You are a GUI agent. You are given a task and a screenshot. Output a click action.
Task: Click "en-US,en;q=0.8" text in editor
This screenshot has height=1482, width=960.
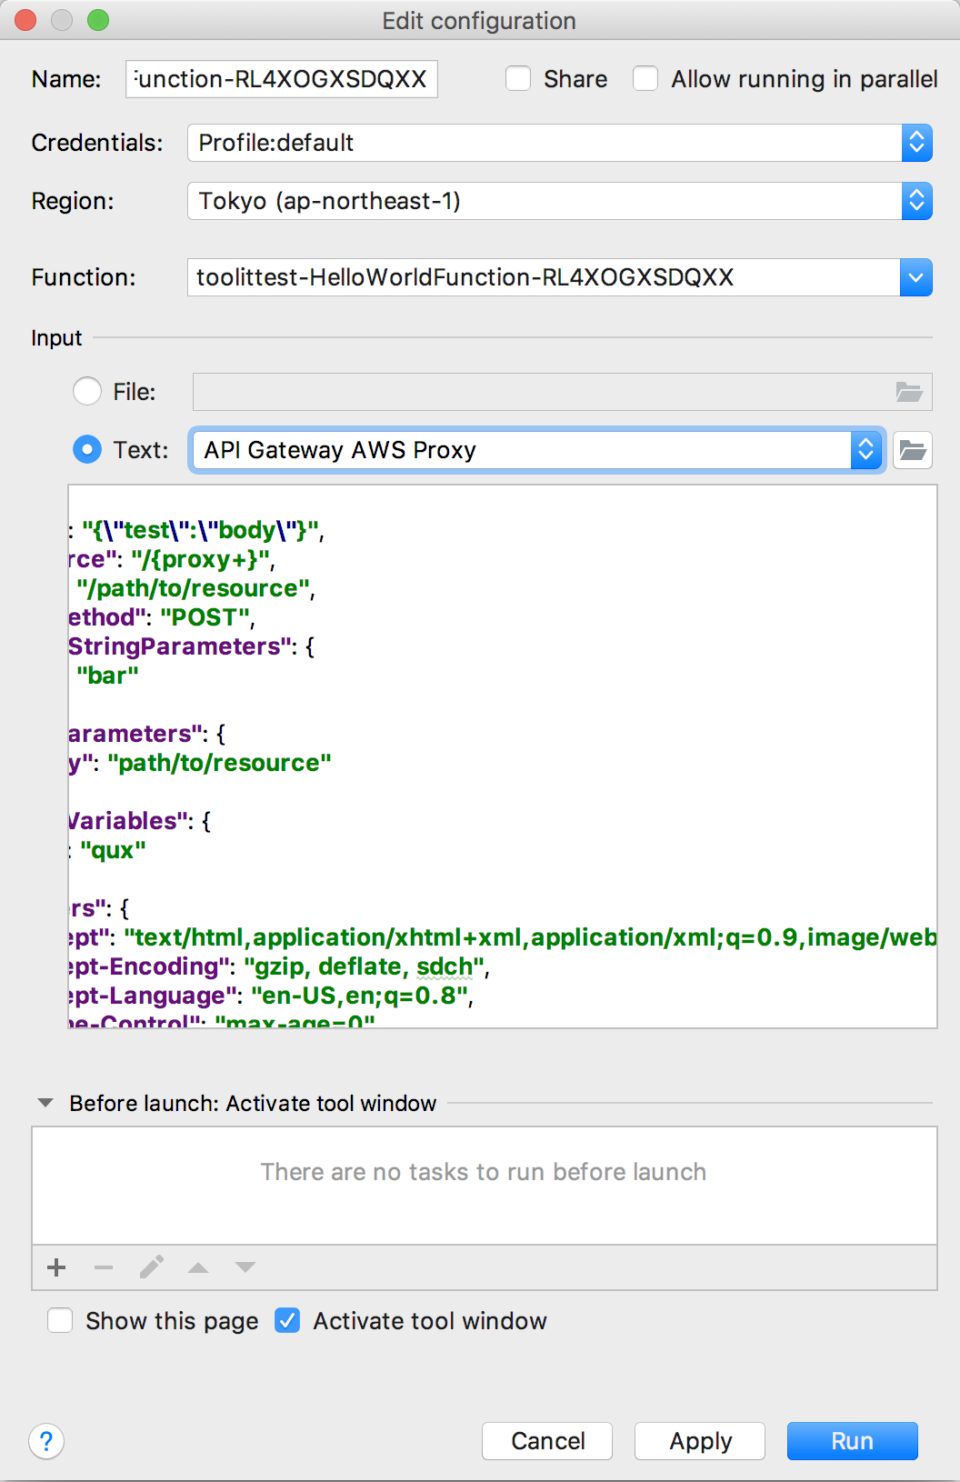359,995
